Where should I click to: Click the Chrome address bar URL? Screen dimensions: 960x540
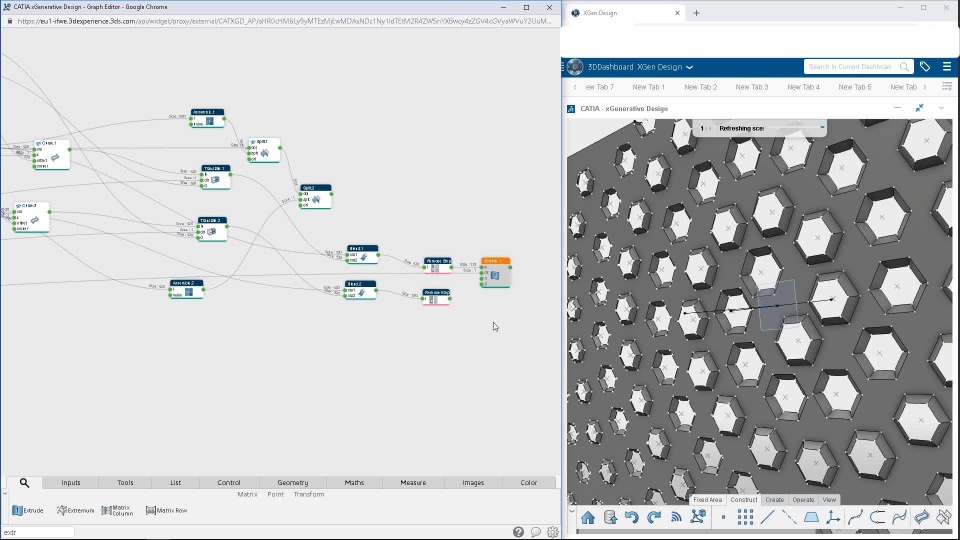click(x=283, y=21)
